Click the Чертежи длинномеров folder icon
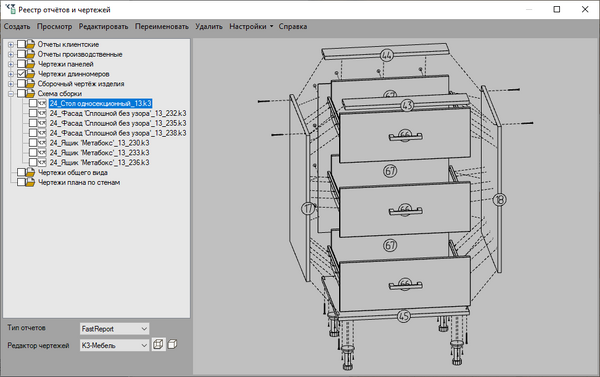The image size is (600, 377). (30, 73)
